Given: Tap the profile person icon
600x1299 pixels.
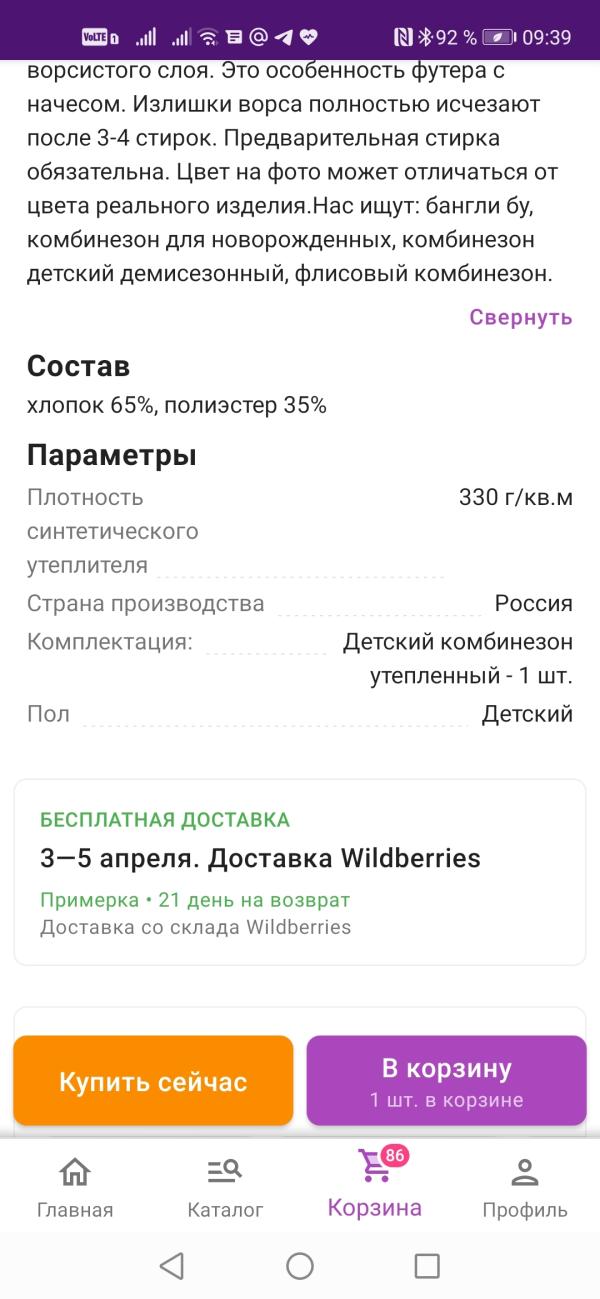Looking at the screenshot, I should click(x=525, y=1171).
